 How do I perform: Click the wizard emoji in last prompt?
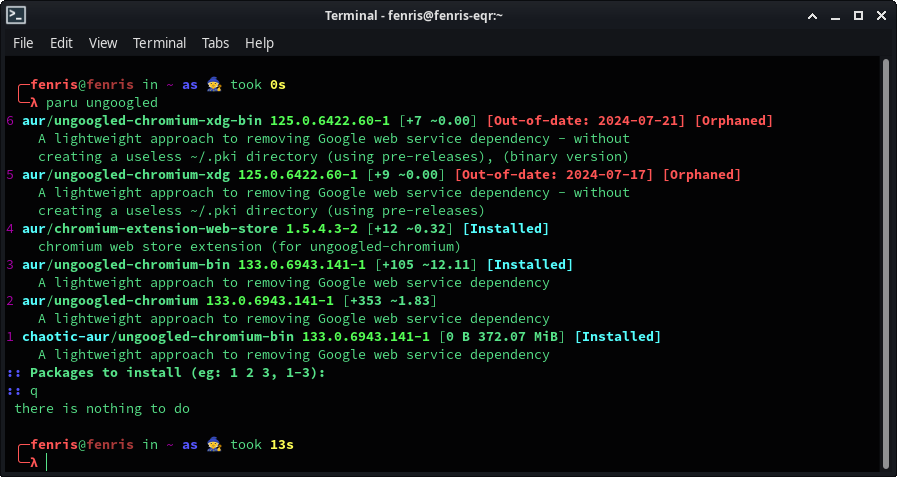213,444
